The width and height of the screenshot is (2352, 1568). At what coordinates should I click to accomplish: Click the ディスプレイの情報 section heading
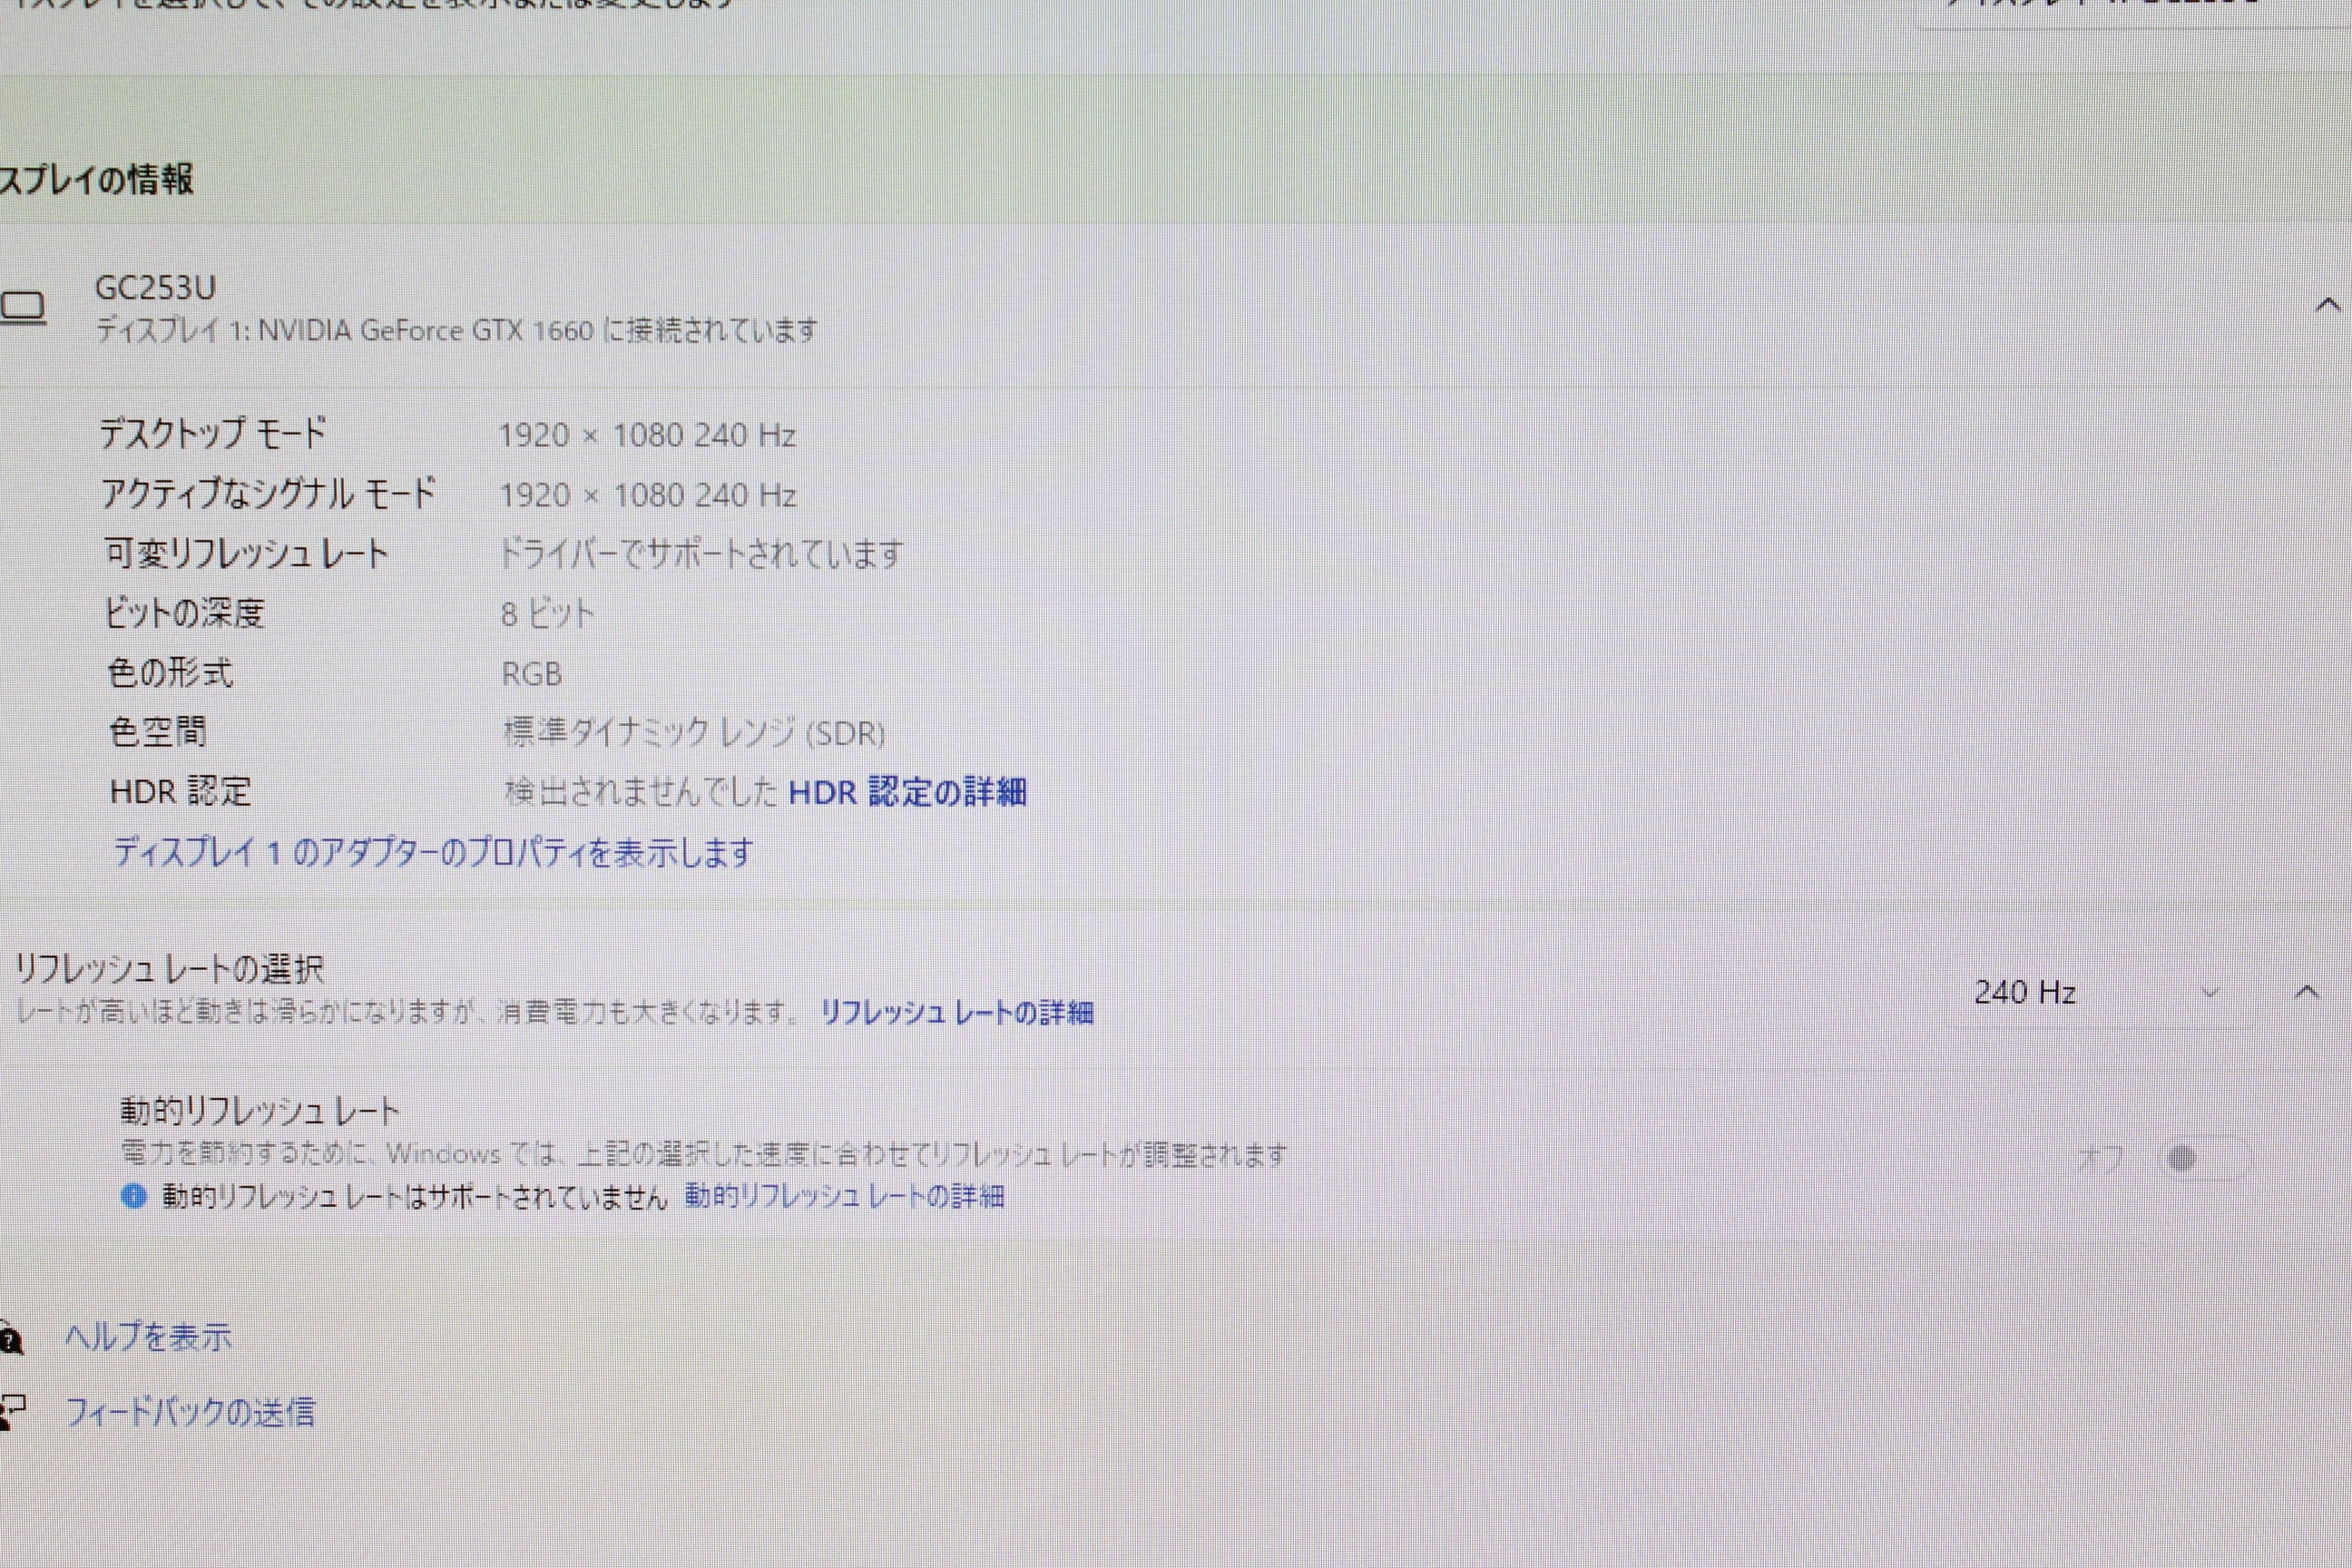tap(96, 180)
